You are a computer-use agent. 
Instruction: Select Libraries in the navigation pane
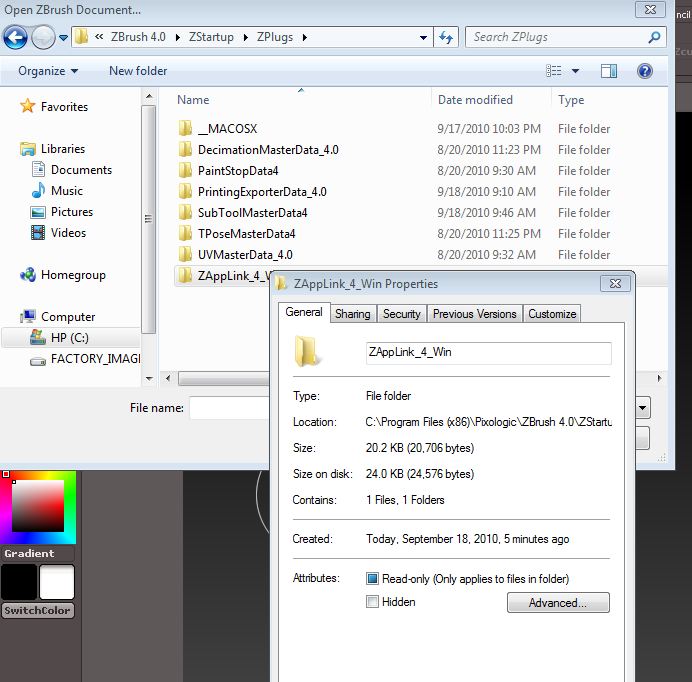click(x=53, y=149)
